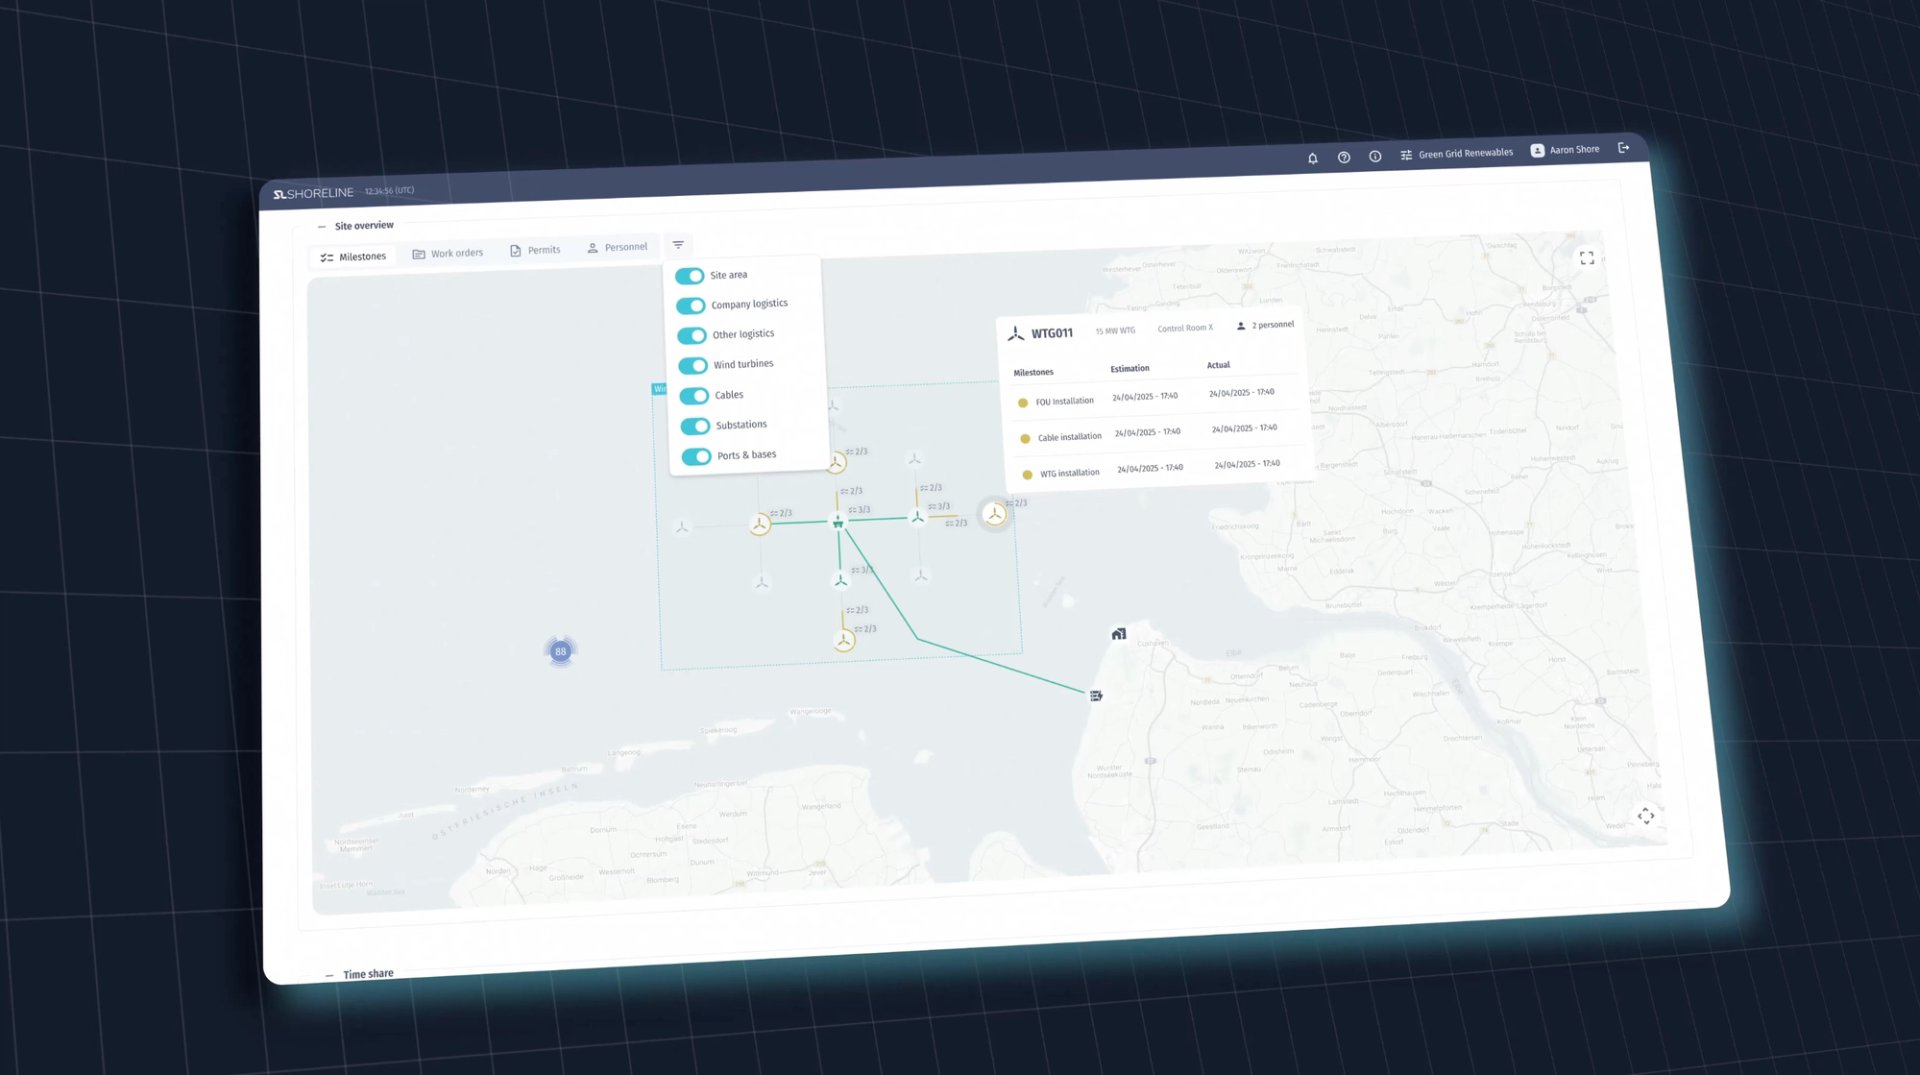Viewport: 1920px width, 1075px height.
Task: Disable the Company logistics layer
Action: pos(690,306)
